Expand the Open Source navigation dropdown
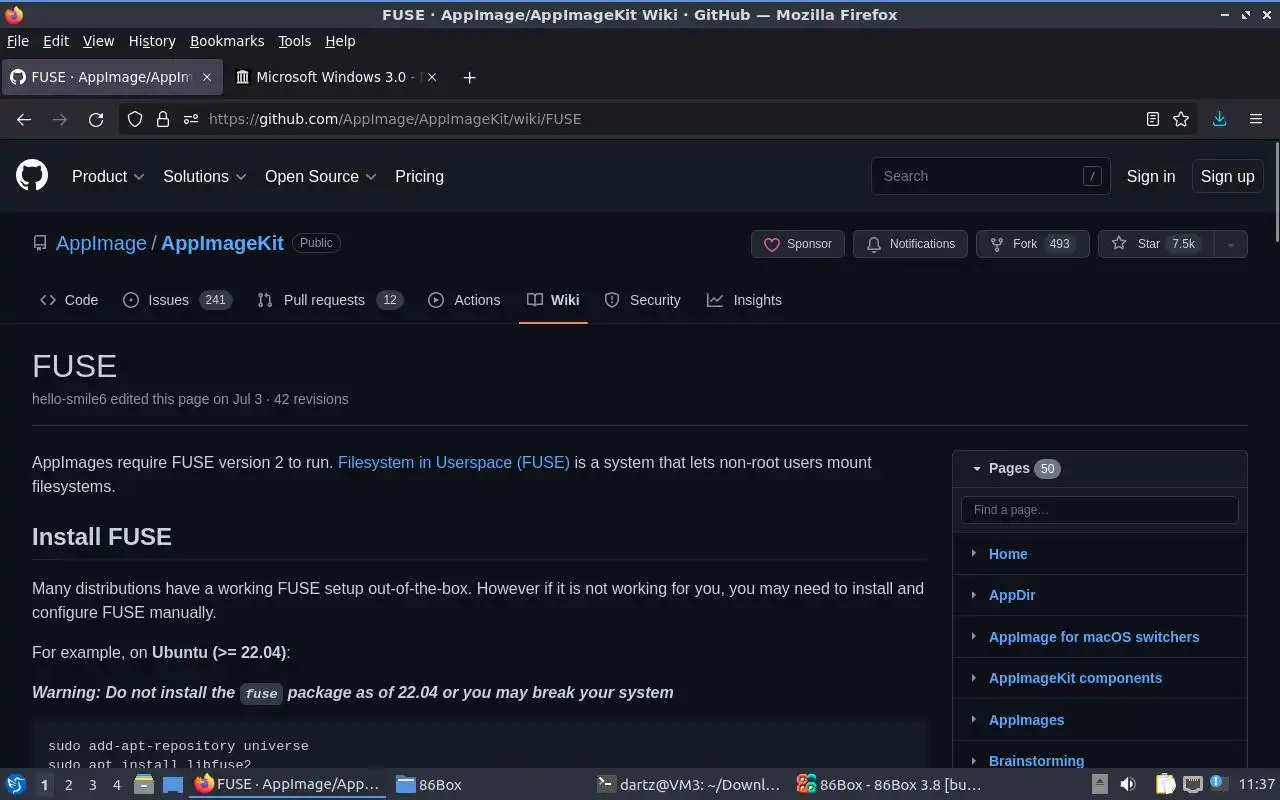 321,176
